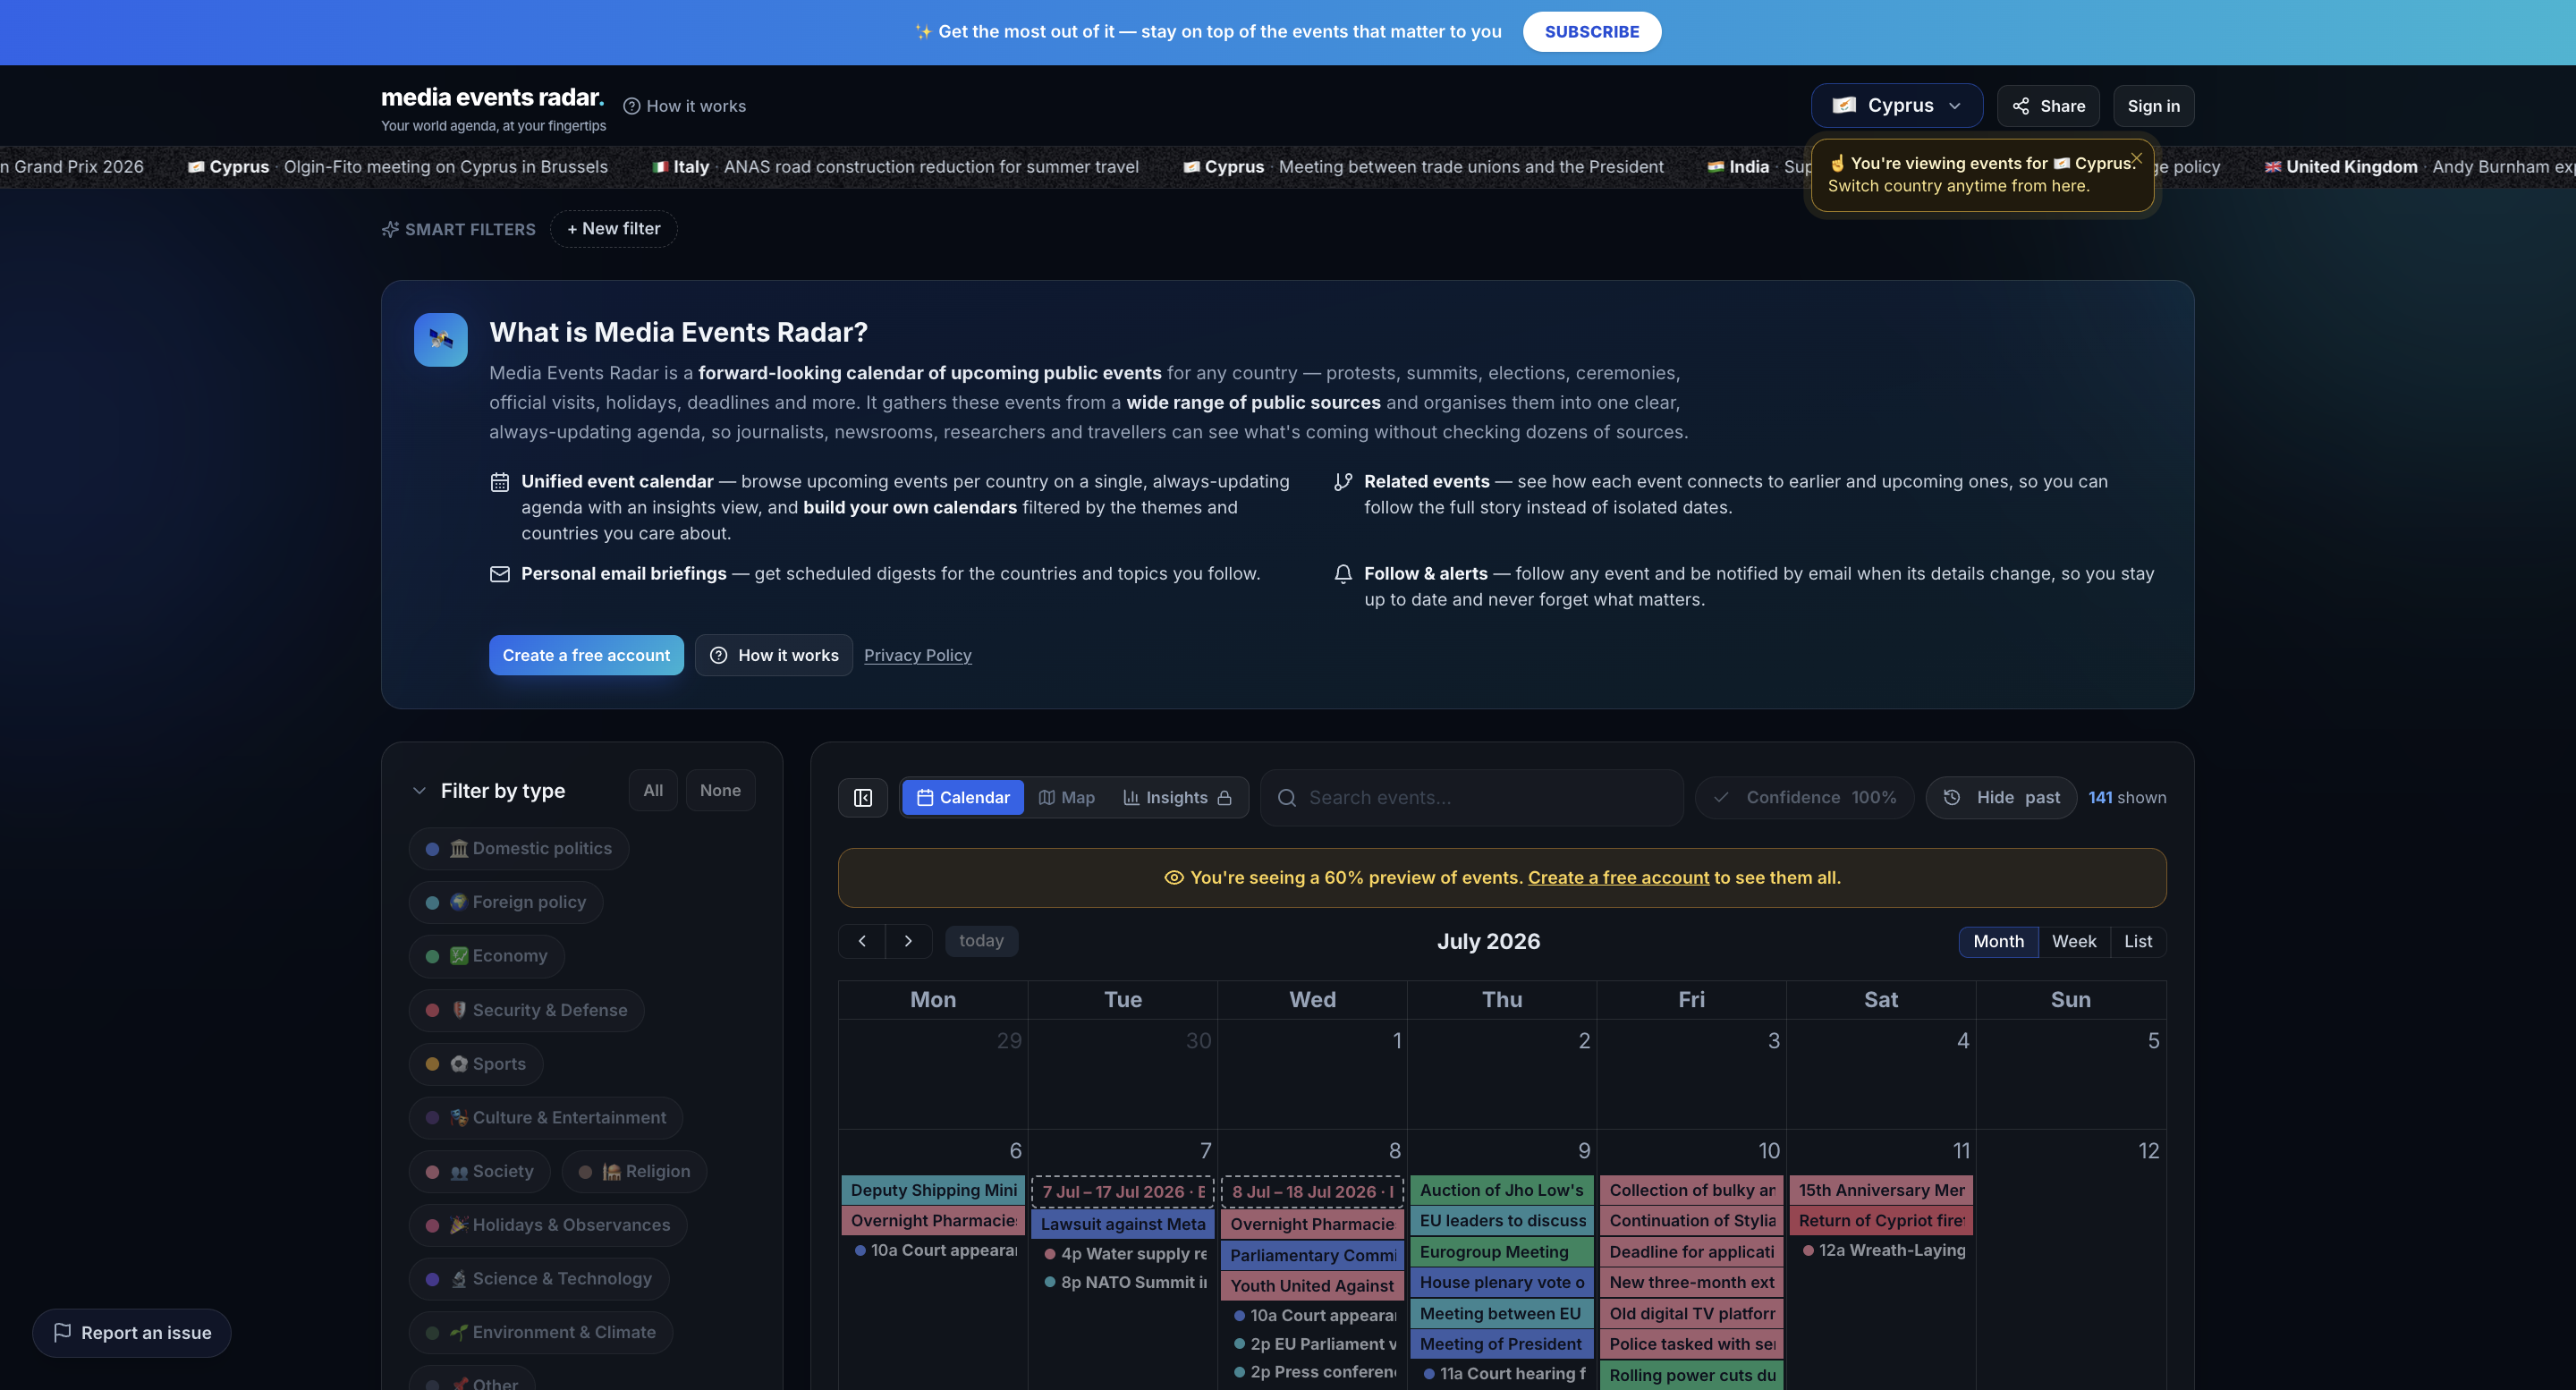The image size is (2576, 1390).
Task: Open Auction of Jho Low's event
Action: [x=1501, y=1190]
